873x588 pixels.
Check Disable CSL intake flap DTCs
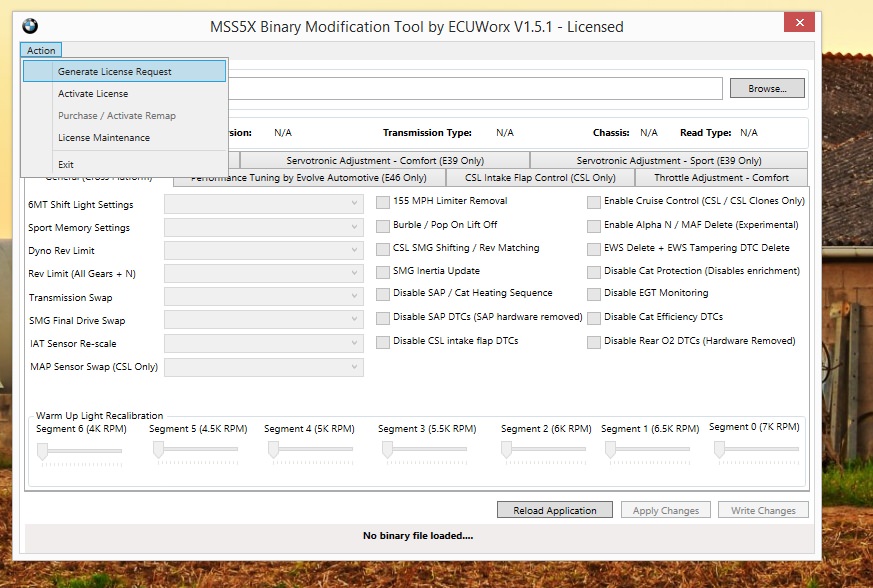(382, 342)
